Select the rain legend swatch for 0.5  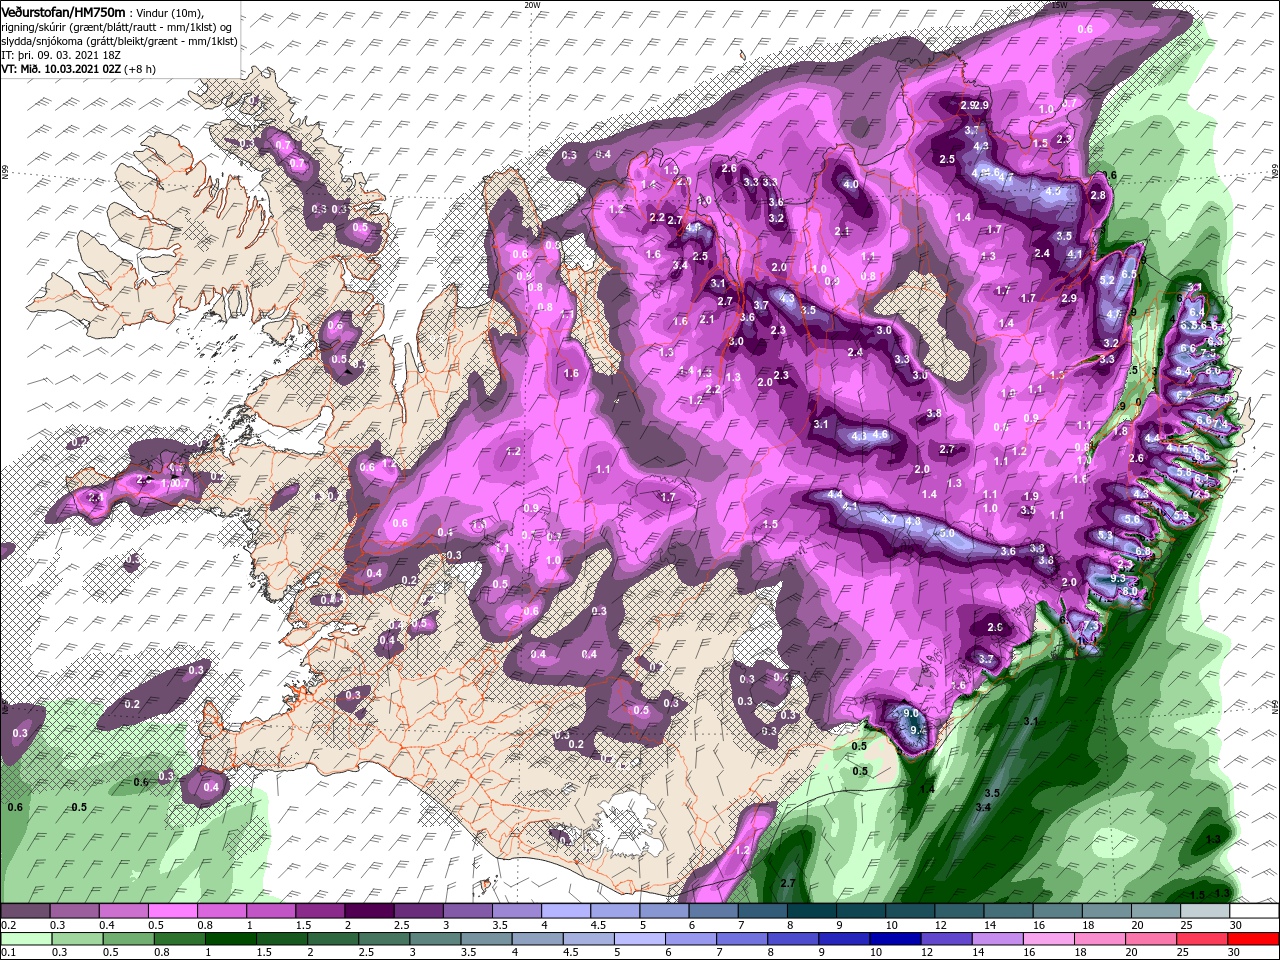click(127, 939)
